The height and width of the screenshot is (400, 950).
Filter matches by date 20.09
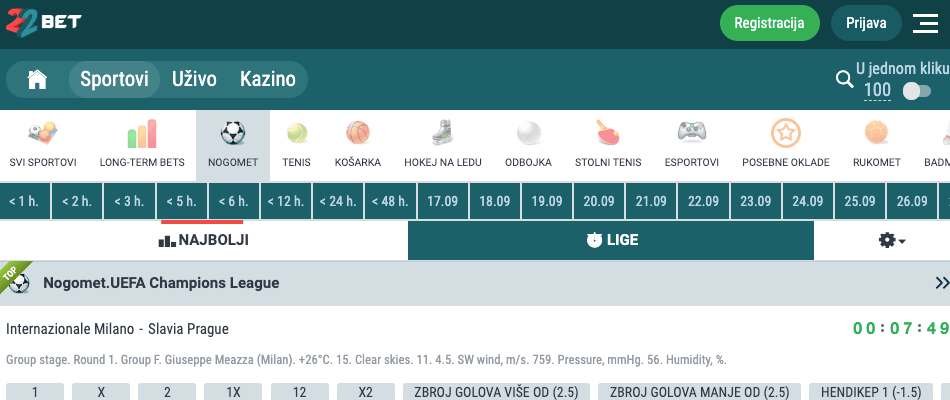point(599,201)
